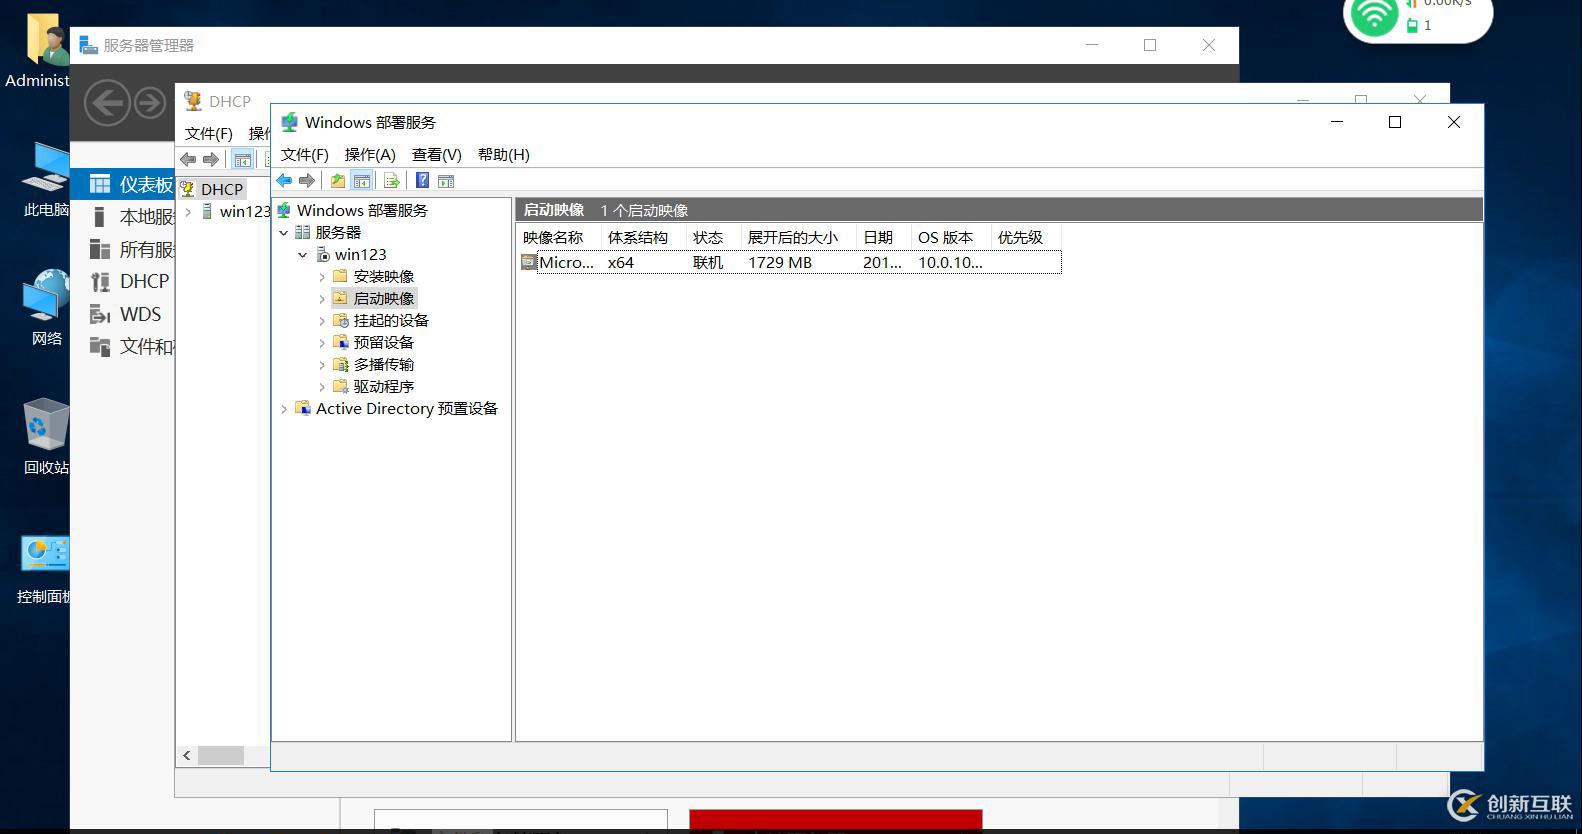Click the up-one-level folder toolbar icon
1582x834 pixels.
pos(338,181)
